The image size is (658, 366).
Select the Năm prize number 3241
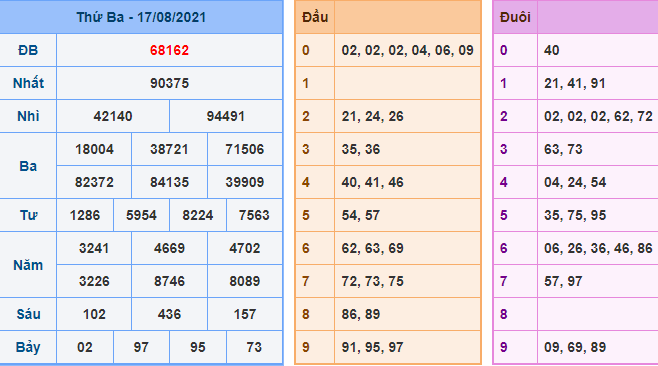(94, 248)
